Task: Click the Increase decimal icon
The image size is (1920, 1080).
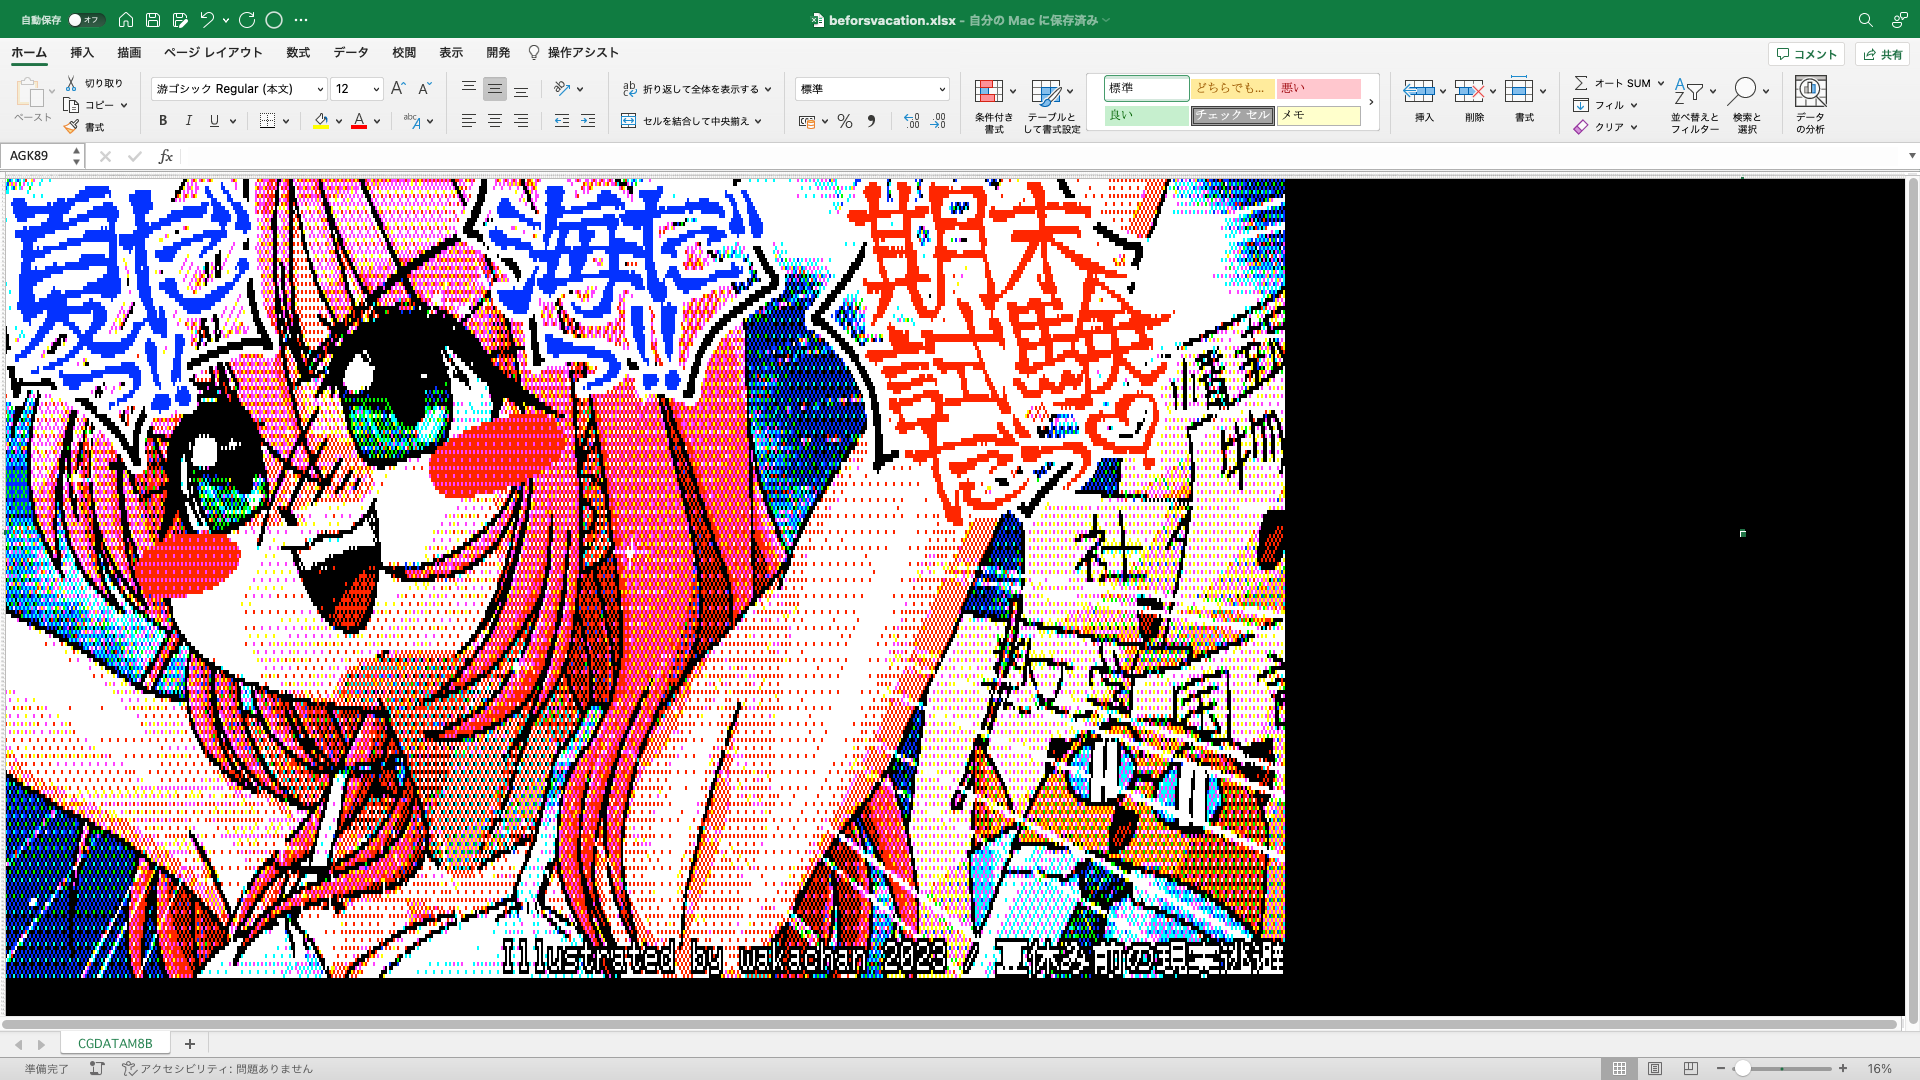Action: pos(911,121)
